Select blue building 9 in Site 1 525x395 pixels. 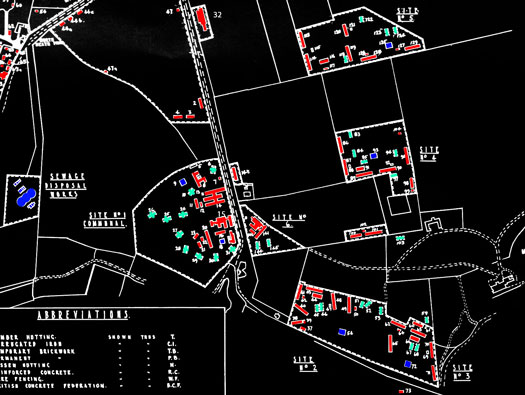[x=182, y=182]
